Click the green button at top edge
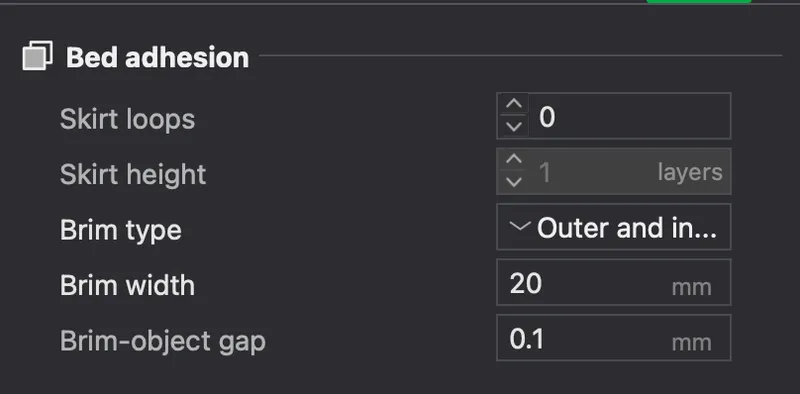Viewport: 800px width, 394px height. click(x=699, y=2)
